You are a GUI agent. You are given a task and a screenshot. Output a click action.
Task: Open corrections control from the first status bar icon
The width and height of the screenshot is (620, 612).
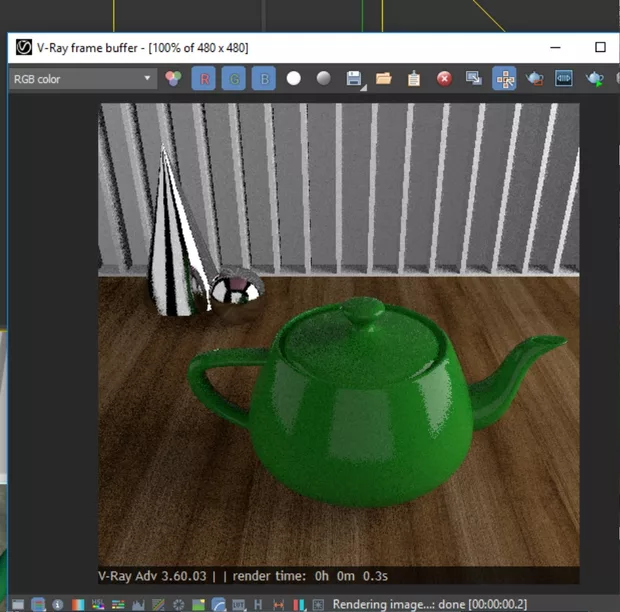pos(17,604)
